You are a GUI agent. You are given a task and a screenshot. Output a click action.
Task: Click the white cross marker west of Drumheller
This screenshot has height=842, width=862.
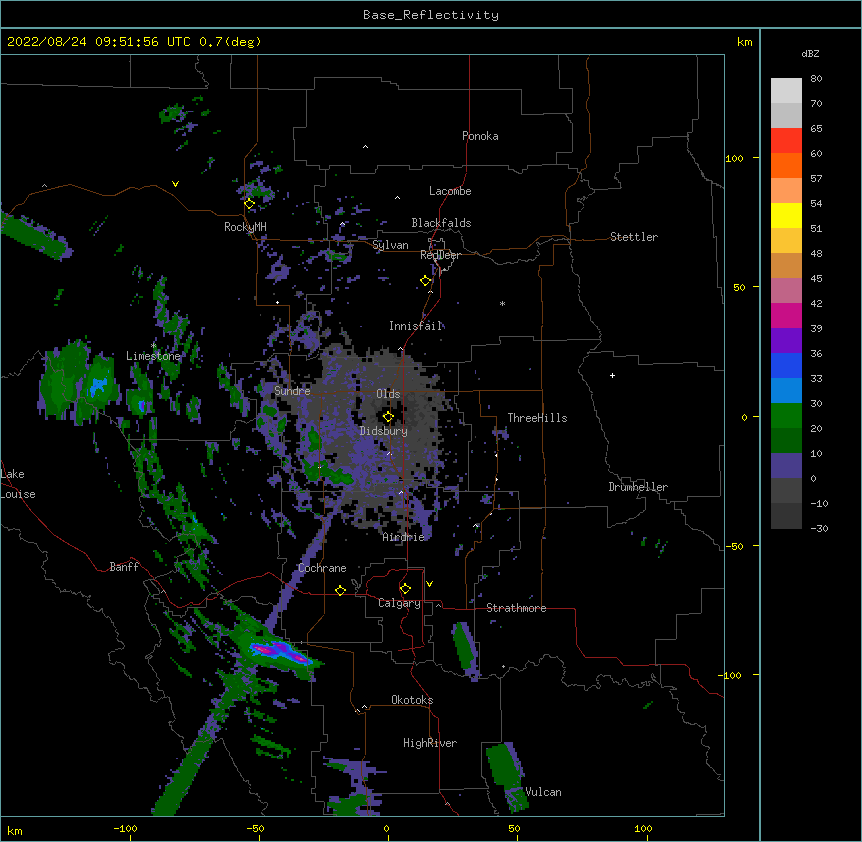click(x=612, y=375)
